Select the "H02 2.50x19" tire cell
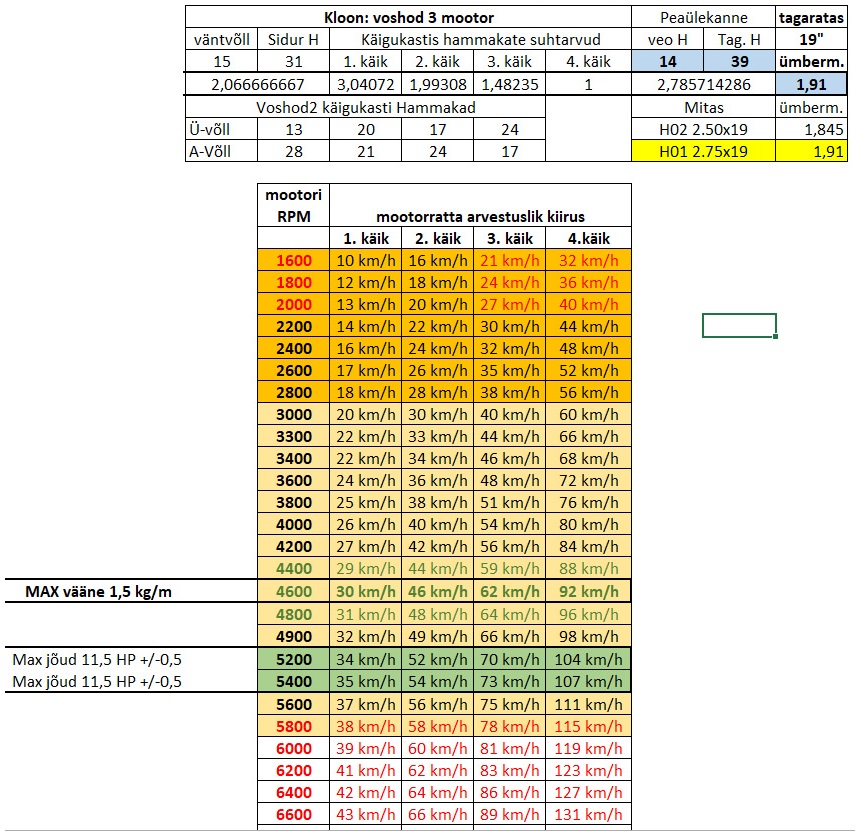The height and width of the screenshot is (838, 858). click(x=704, y=129)
